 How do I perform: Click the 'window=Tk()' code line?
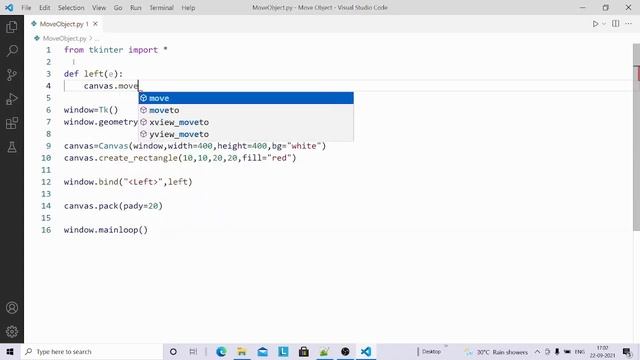coord(91,110)
